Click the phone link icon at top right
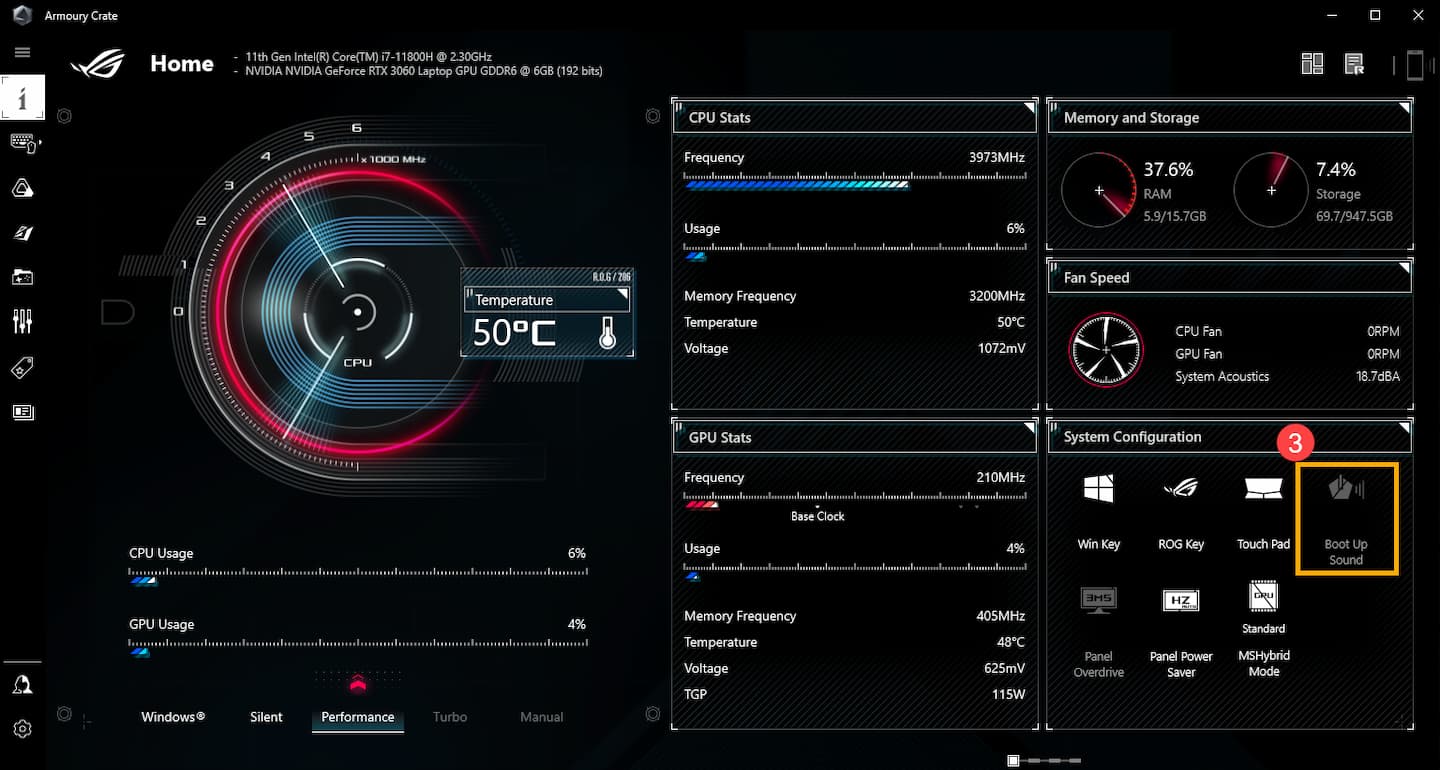This screenshot has width=1440, height=770. 1414,65
